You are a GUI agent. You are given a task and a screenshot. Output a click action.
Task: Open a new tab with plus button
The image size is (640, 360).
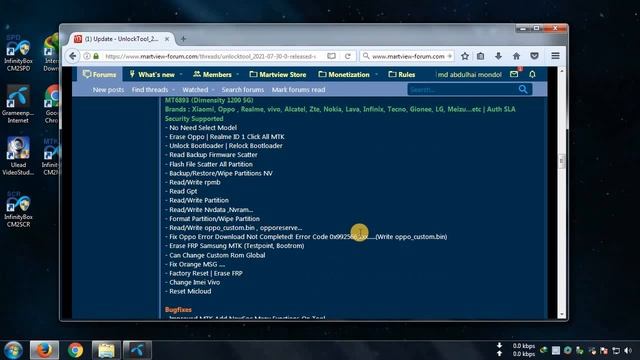[183, 39]
